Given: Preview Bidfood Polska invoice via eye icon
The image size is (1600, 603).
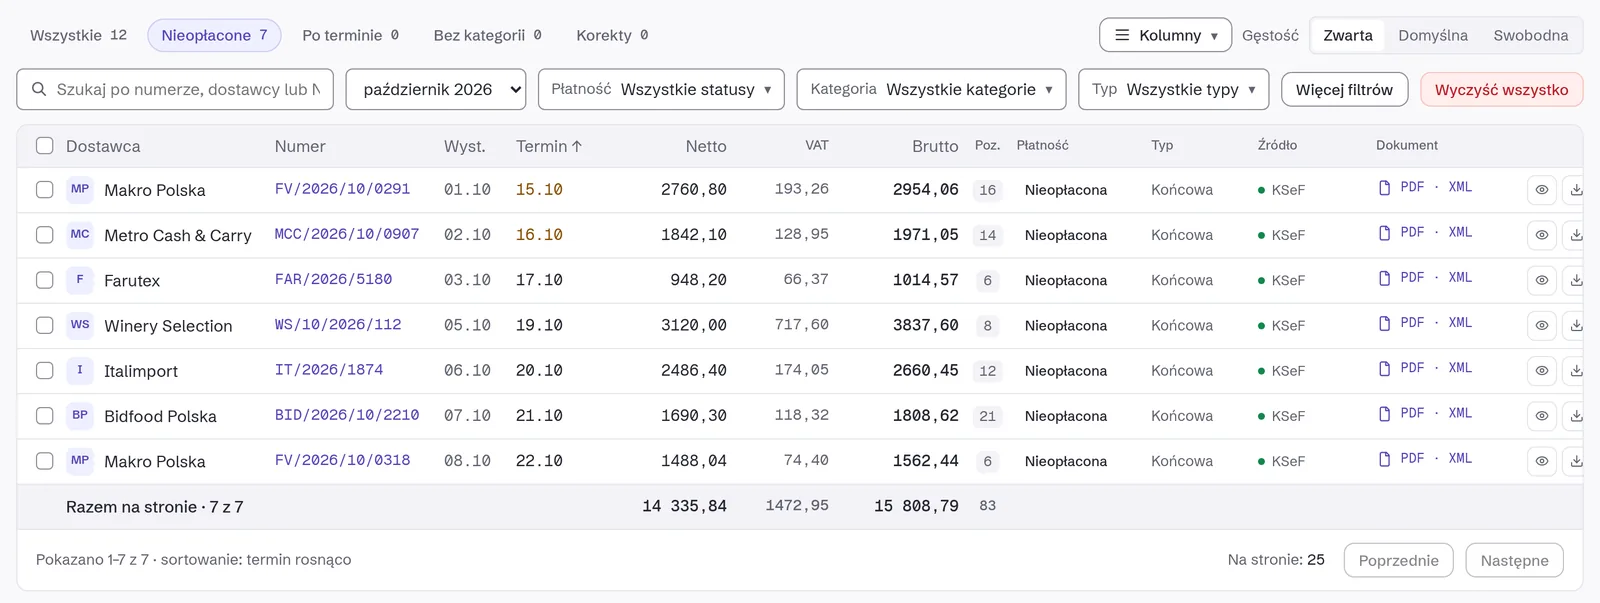Looking at the screenshot, I should click(x=1542, y=416).
